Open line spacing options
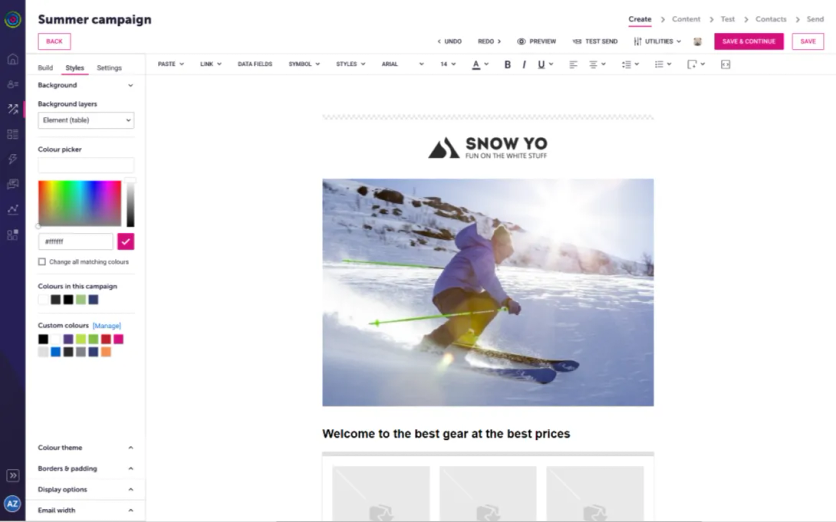The image size is (836, 522). click(630, 65)
